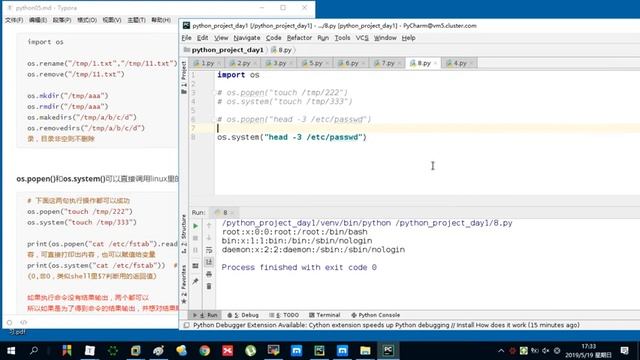Open Typora 格式(O) menu
This screenshot has height=360, width=640.
(87, 20)
